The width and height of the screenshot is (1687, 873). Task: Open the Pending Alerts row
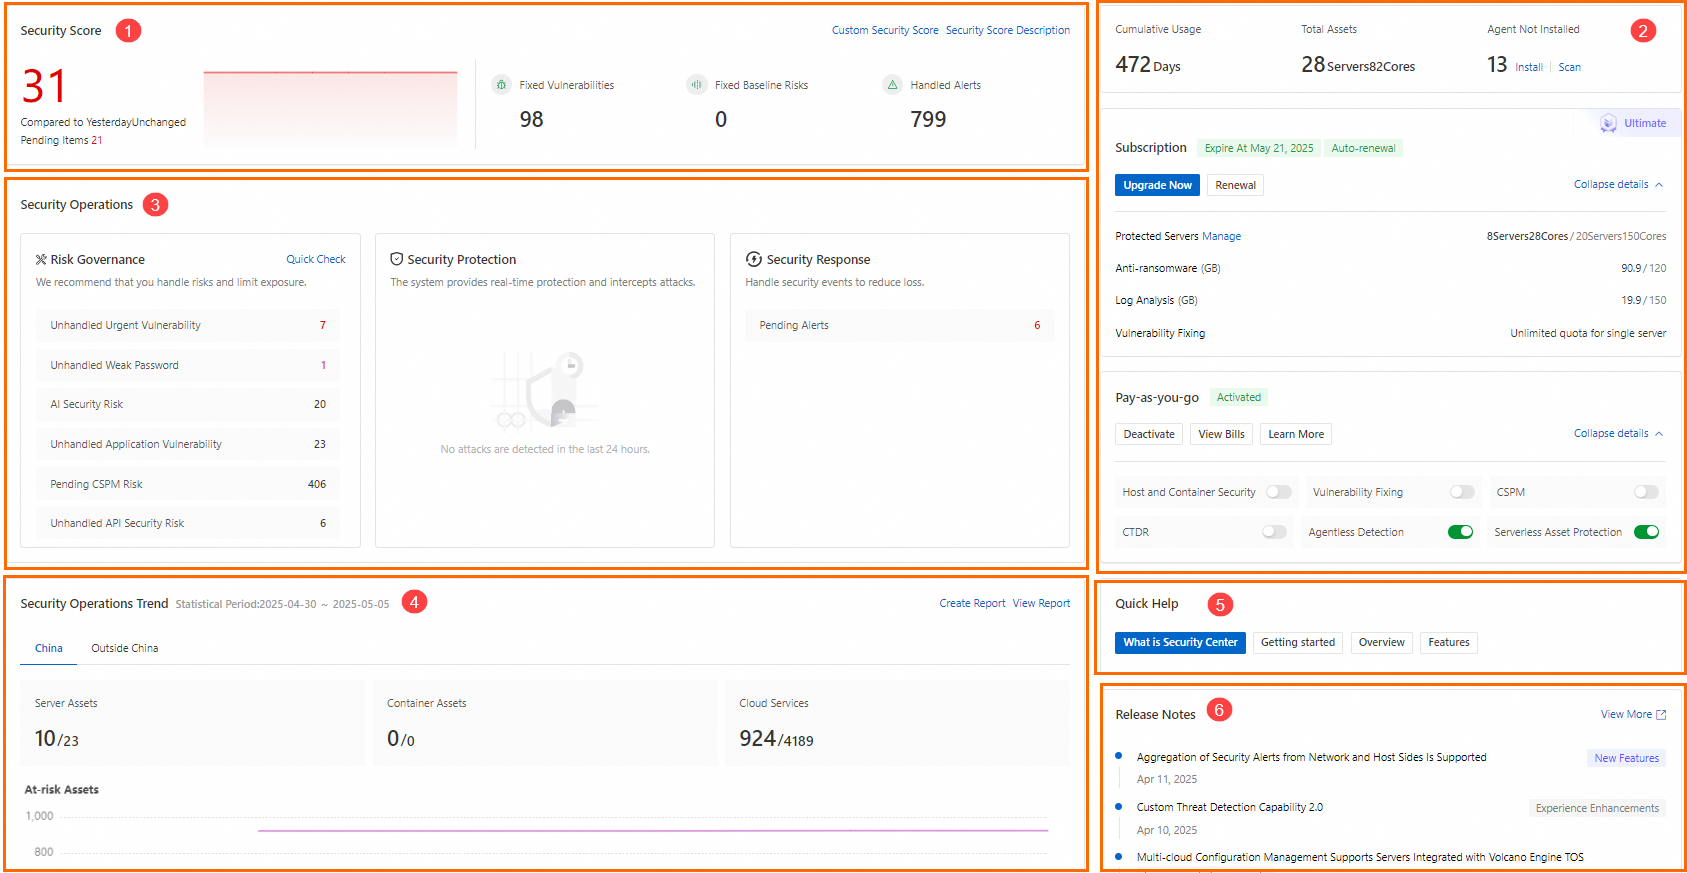pos(900,325)
